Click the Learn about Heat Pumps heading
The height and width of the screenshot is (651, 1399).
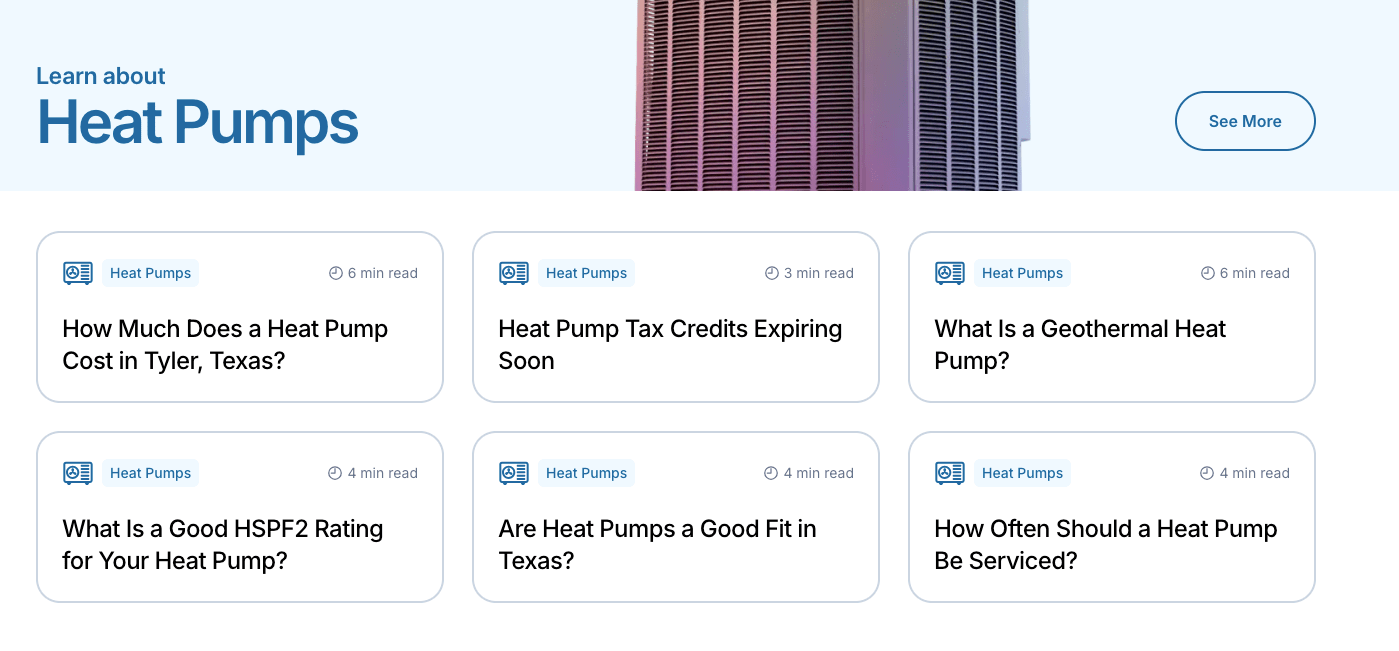tap(197, 105)
